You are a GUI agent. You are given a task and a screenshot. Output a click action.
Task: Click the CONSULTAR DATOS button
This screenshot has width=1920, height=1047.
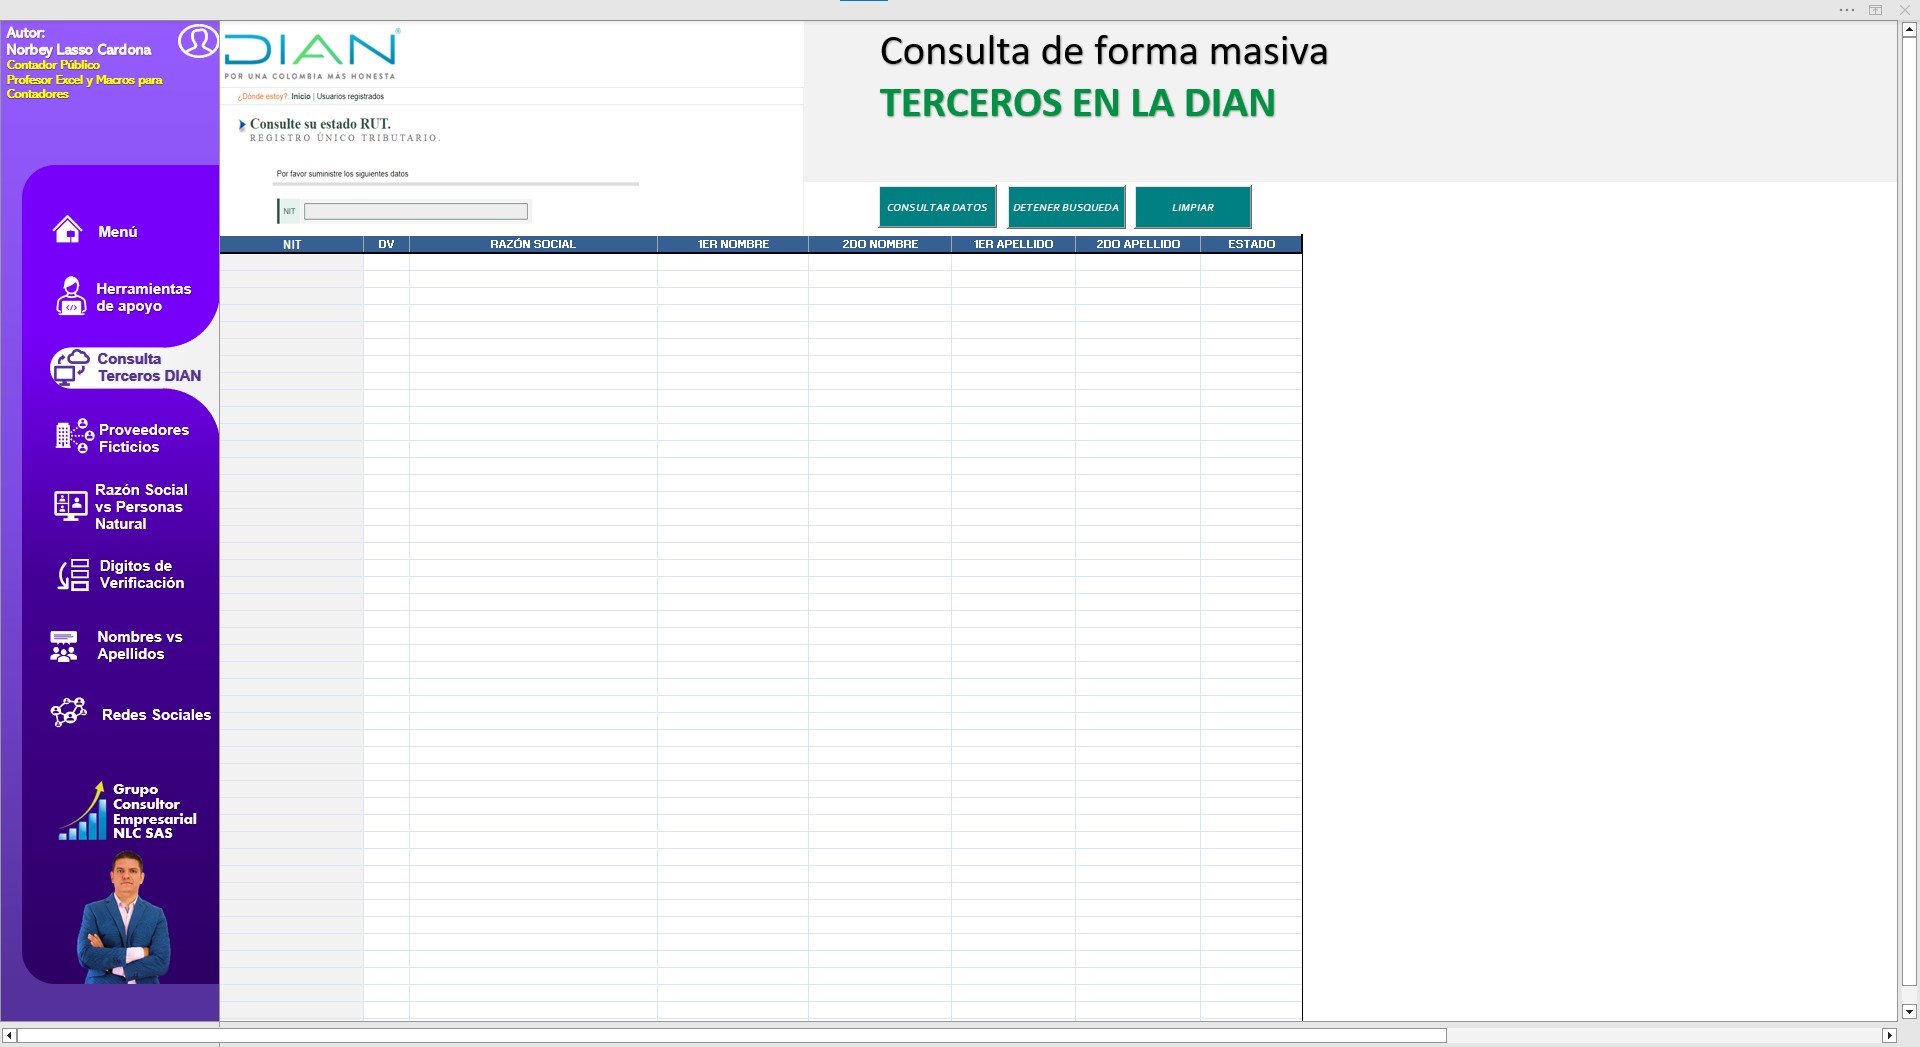tap(937, 207)
